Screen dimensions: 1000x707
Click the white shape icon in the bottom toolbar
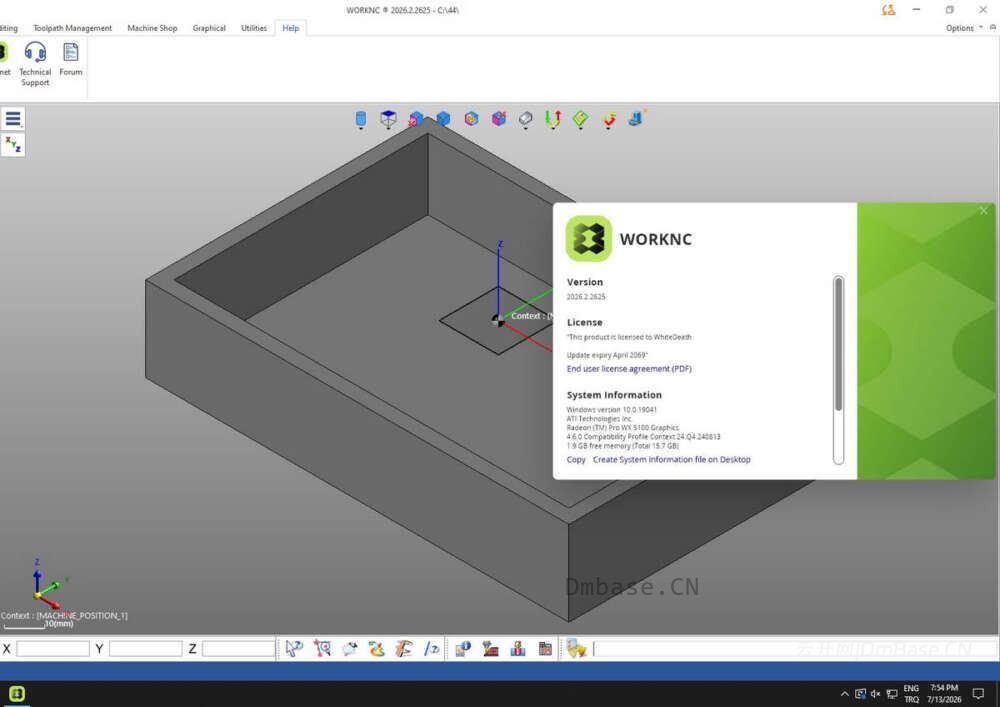click(x=350, y=649)
